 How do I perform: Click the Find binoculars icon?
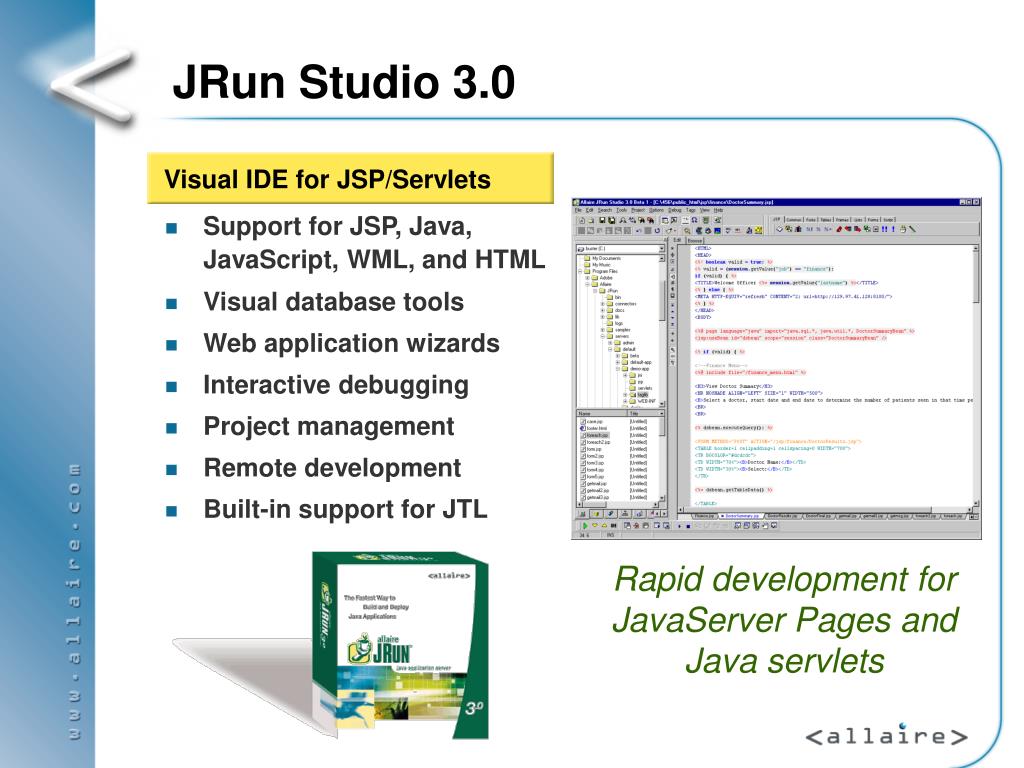pyautogui.click(x=623, y=220)
